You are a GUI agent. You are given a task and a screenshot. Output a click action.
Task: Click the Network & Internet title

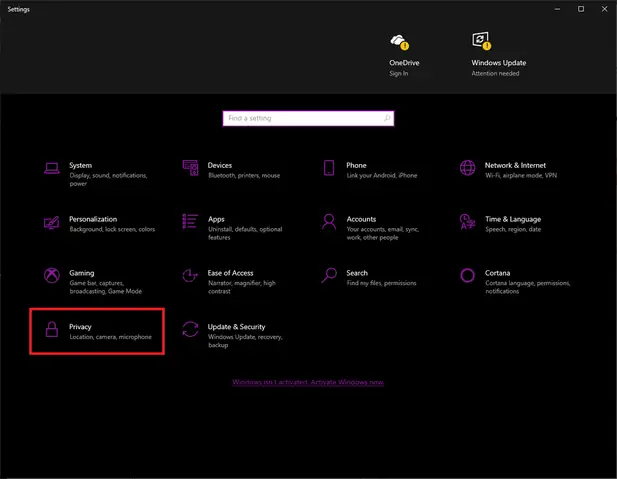point(515,165)
